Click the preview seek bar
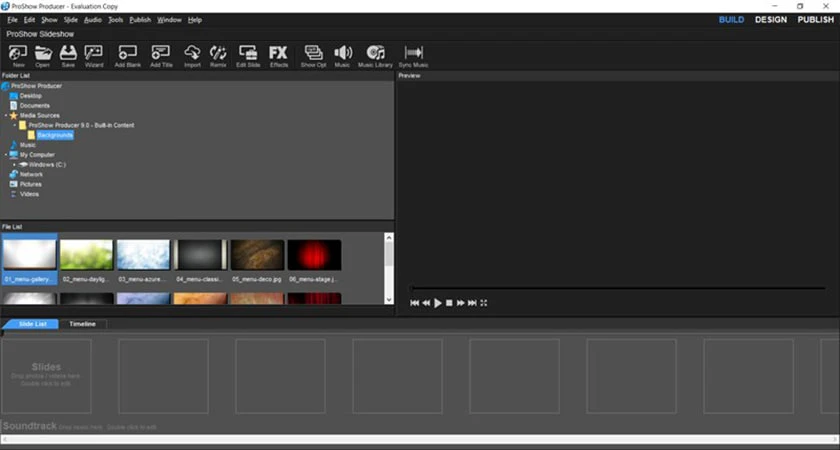This screenshot has height=450, width=840. 618,288
